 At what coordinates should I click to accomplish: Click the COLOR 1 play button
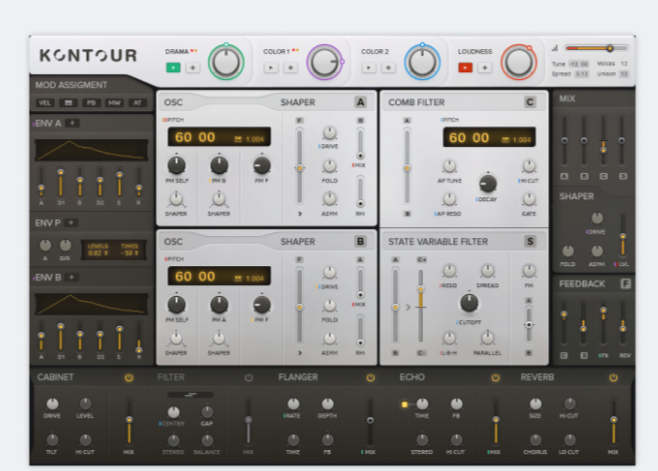[271, 68]
